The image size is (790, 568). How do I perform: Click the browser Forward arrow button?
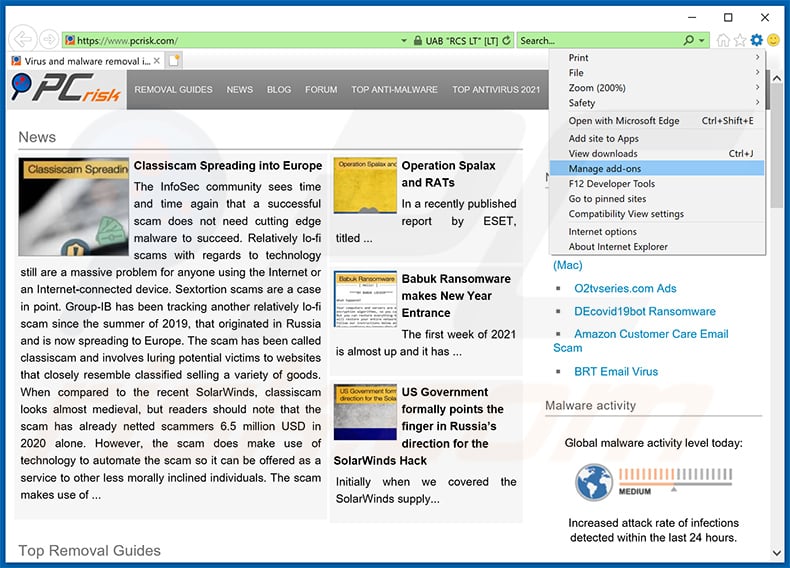point(49,39)
